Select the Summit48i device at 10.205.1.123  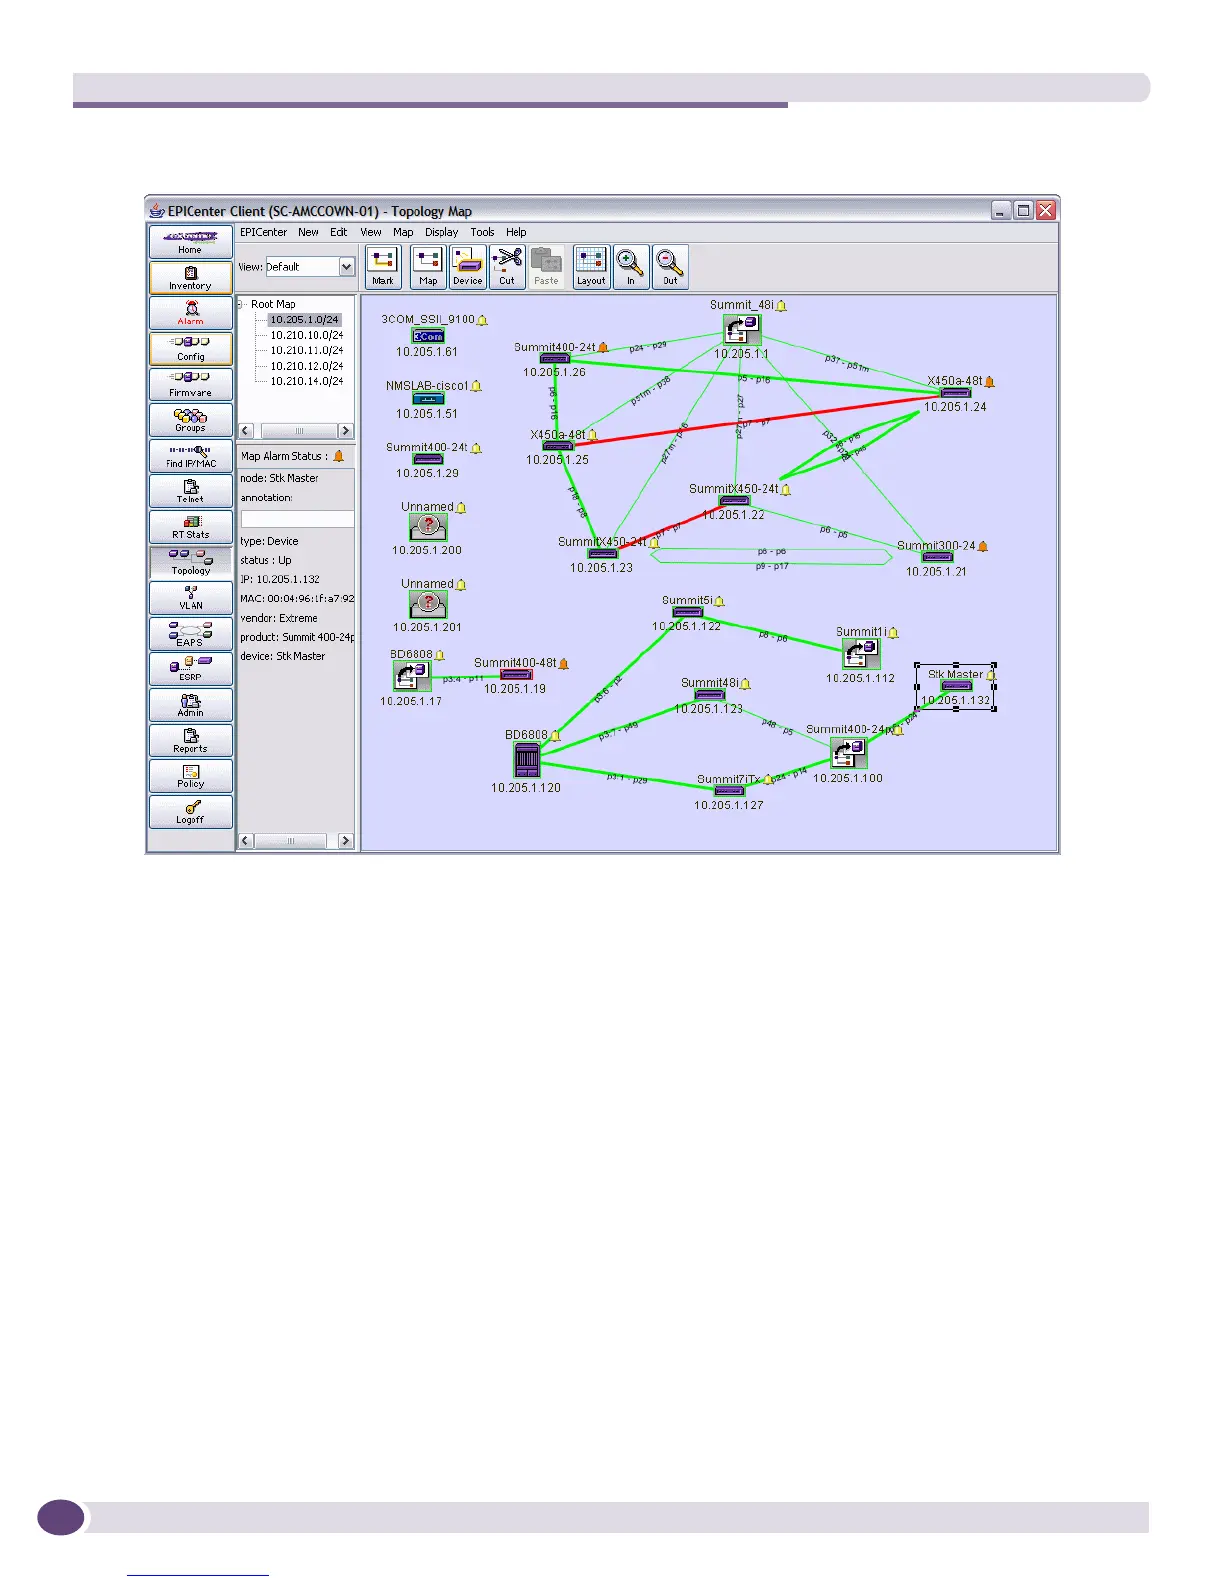point(709,694)
